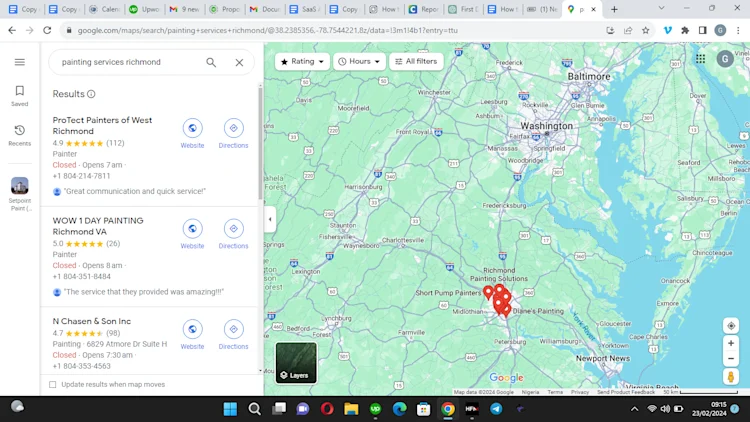Open the results list scrollbar
The width and height of the screenshot is (750, 422).
click(x=260, y=144)
